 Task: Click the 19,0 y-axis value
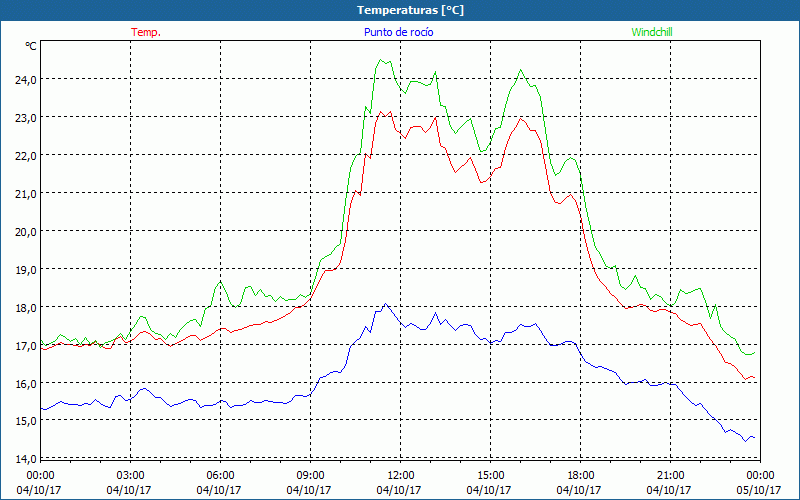(26, 270)
